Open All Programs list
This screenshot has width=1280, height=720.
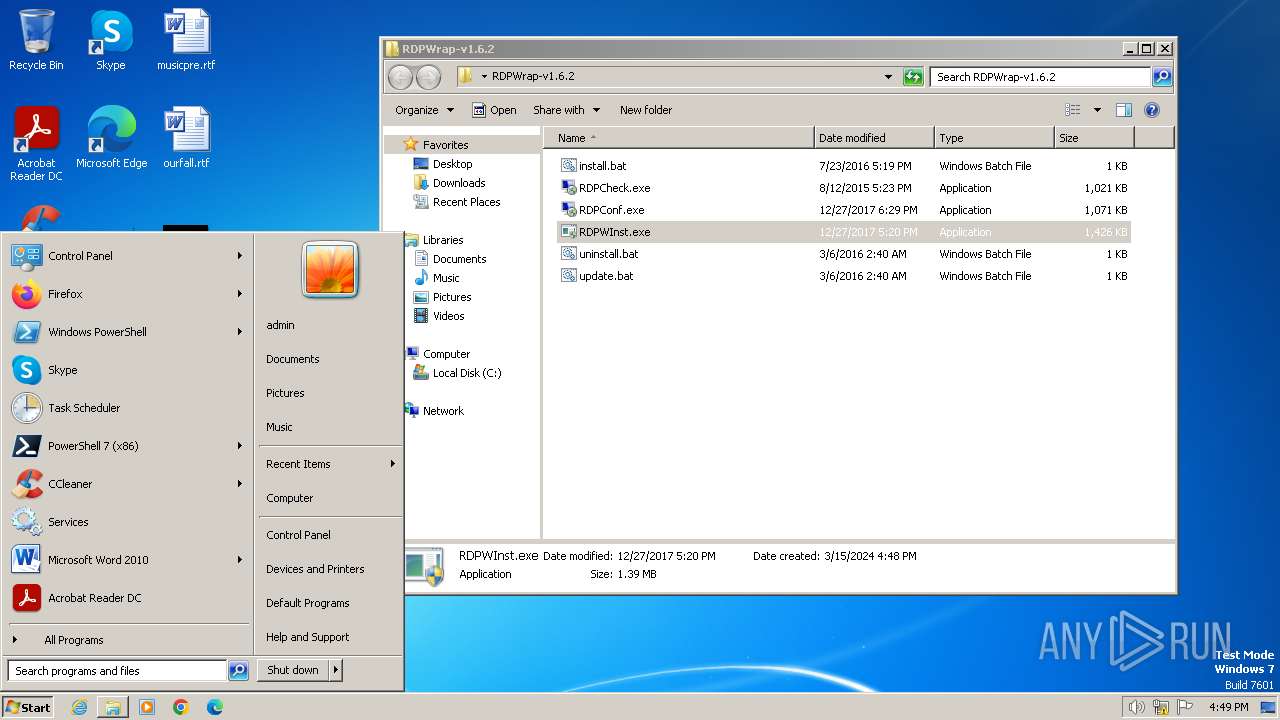coord(128,640)
